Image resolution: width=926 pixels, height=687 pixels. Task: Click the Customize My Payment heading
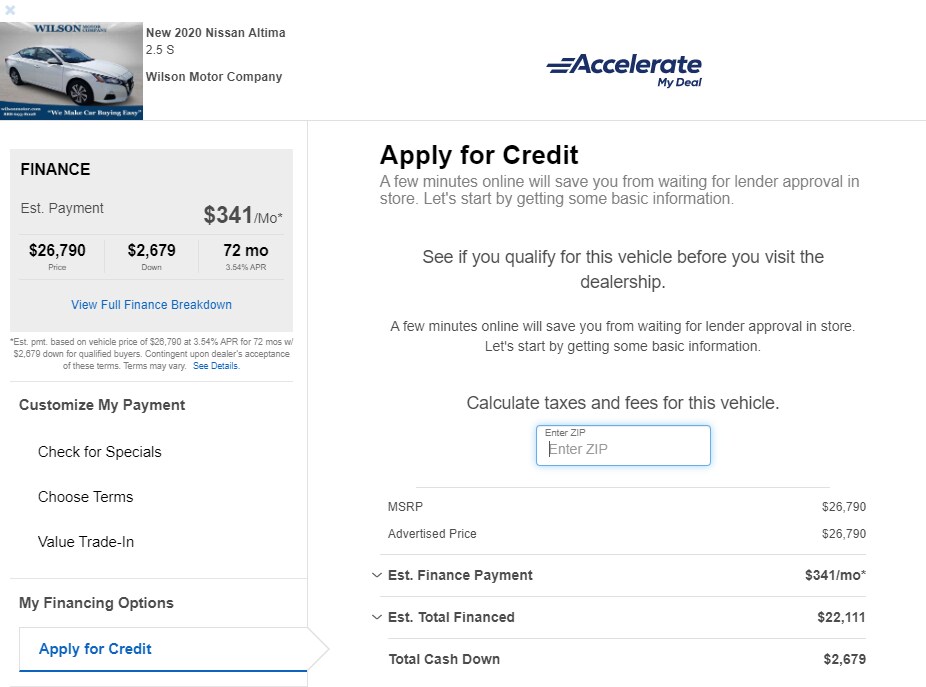[102, 405]
